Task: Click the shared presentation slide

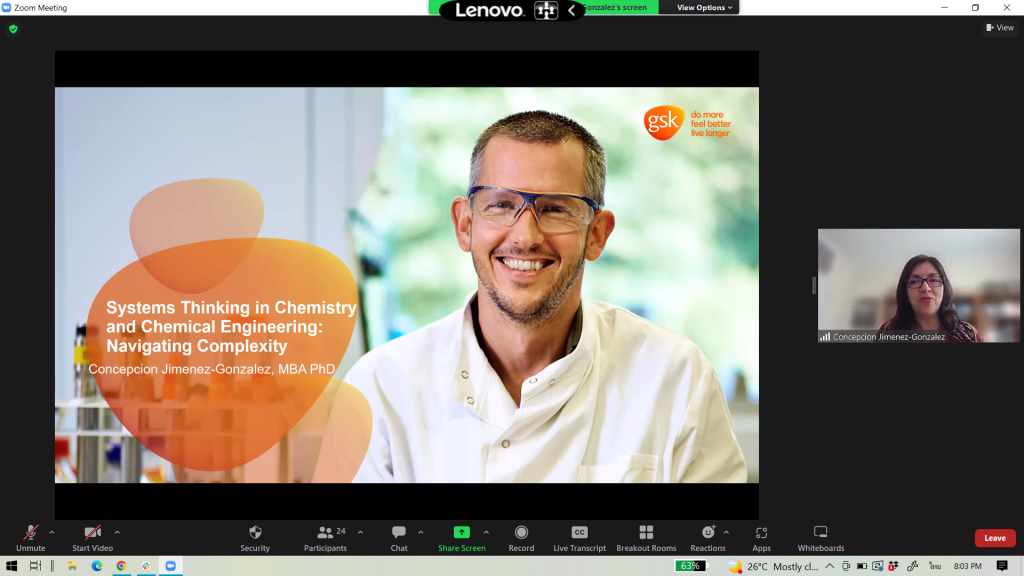Action: [x=407, y=285]
